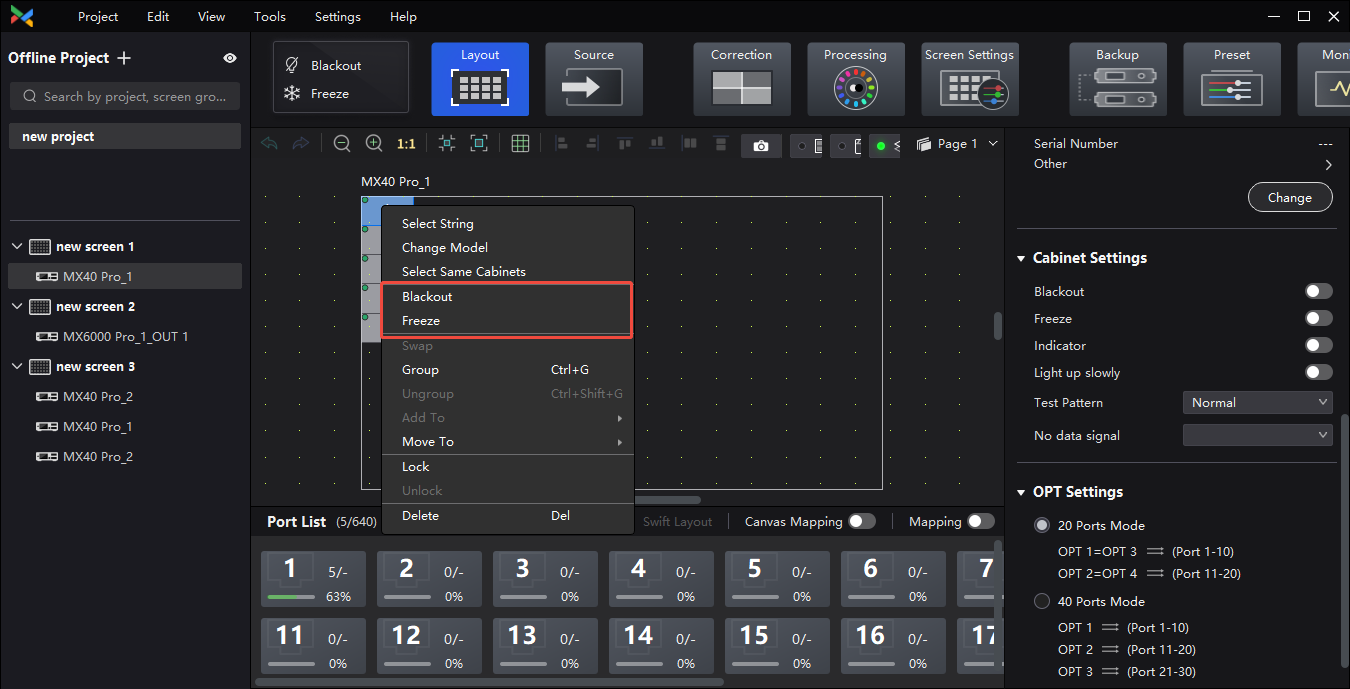1350x689 pixels.
Task: Choose Delete from context menu
Action: (x=508, y=515)
